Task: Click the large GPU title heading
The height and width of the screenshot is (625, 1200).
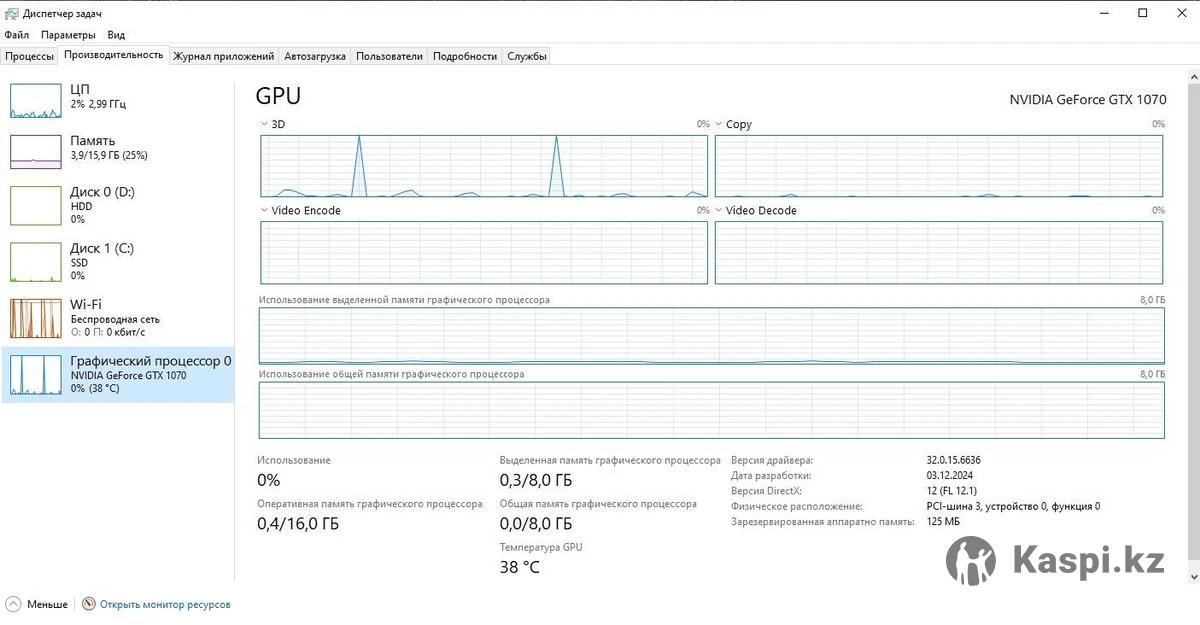Action: point(278,96)
